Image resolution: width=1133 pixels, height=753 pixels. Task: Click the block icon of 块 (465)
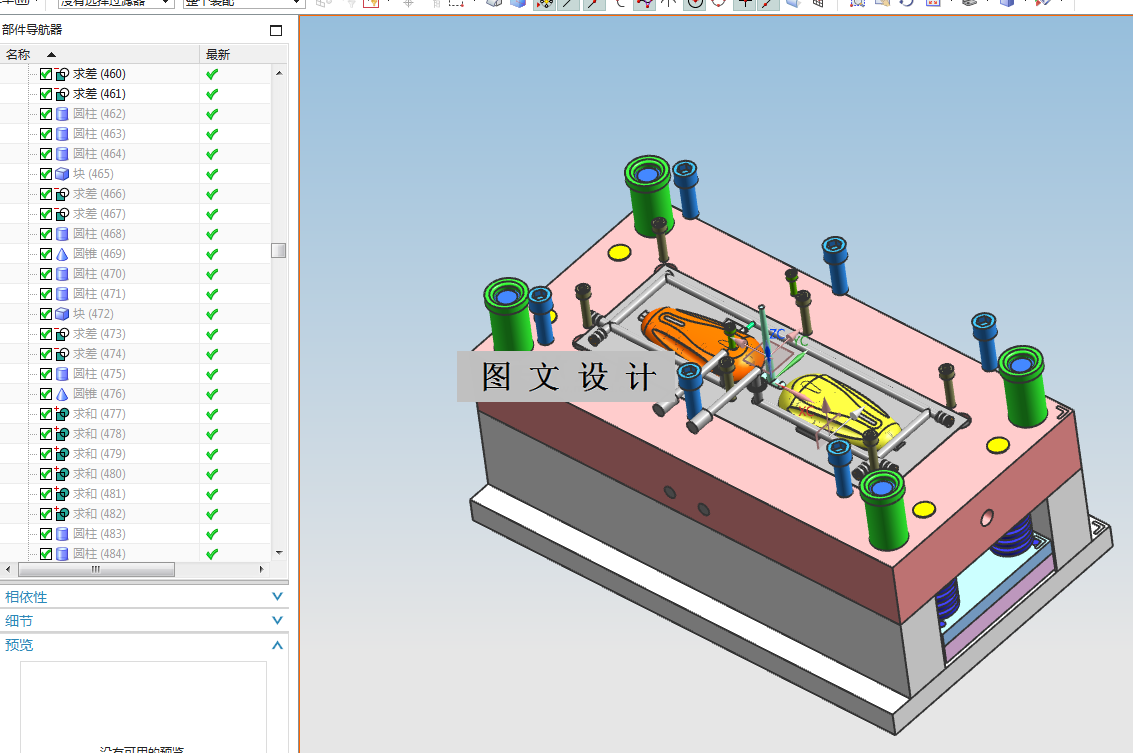(x=62, y=174)
